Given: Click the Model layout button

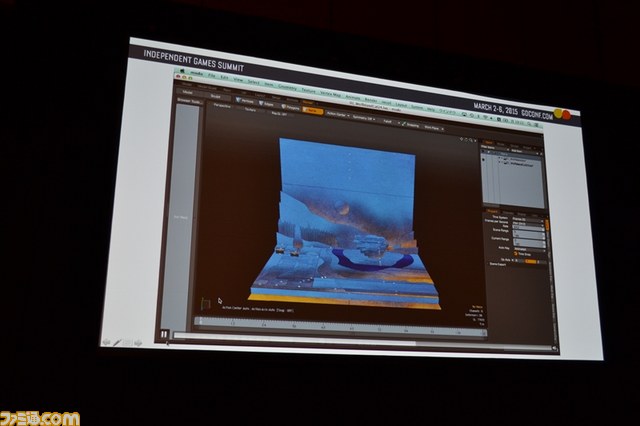Looking at the screenshot, I should point(187,93).
